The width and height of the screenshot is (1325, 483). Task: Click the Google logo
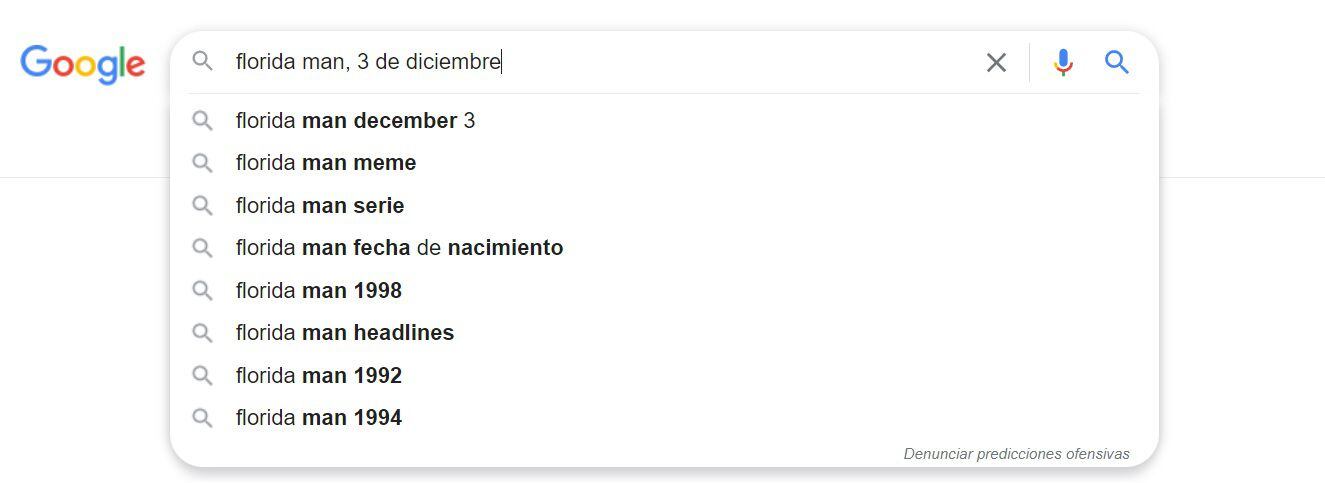pos(83,63)
